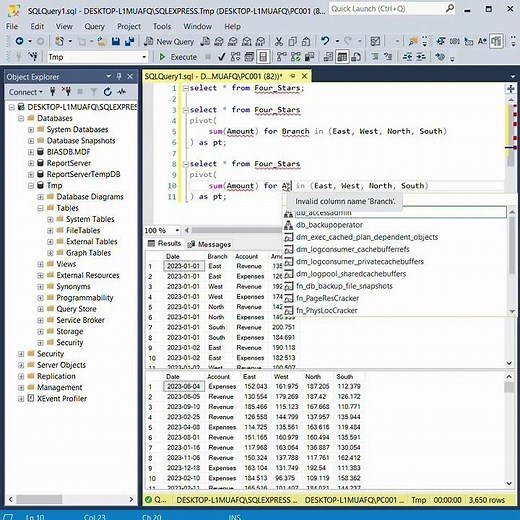The image size is (520, 520).
Task: Click the Decrease Indent icon
Action: (407, 57)
